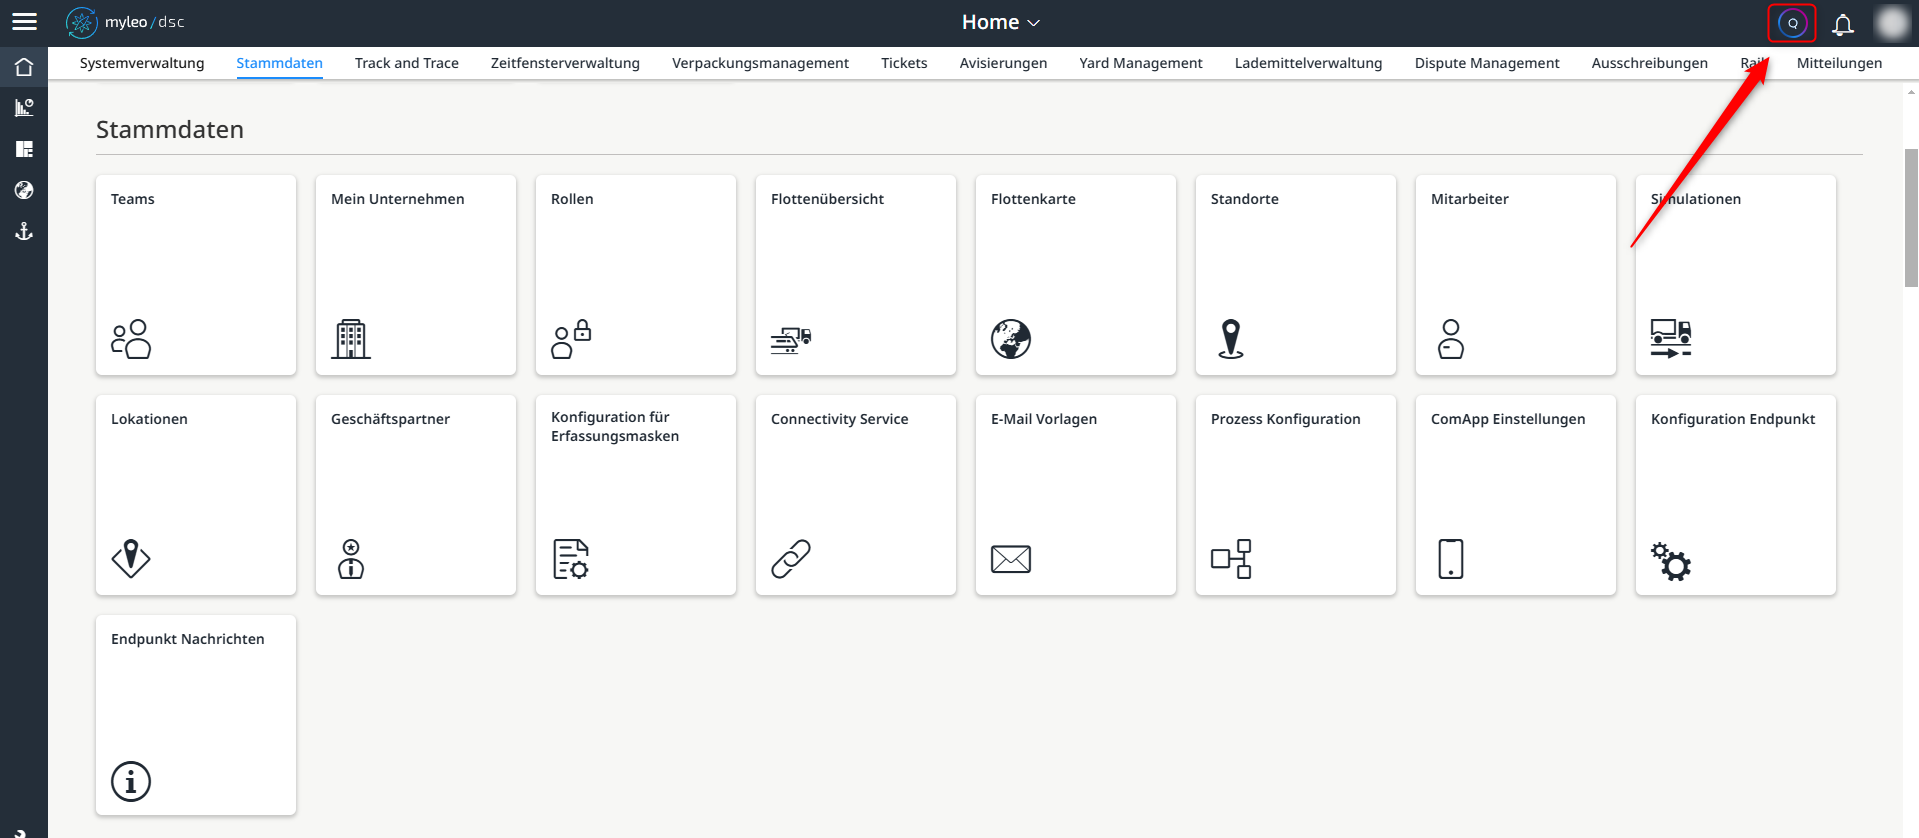Open Konfiguration für Erfassungsmasken tile title

click(615, 427)
